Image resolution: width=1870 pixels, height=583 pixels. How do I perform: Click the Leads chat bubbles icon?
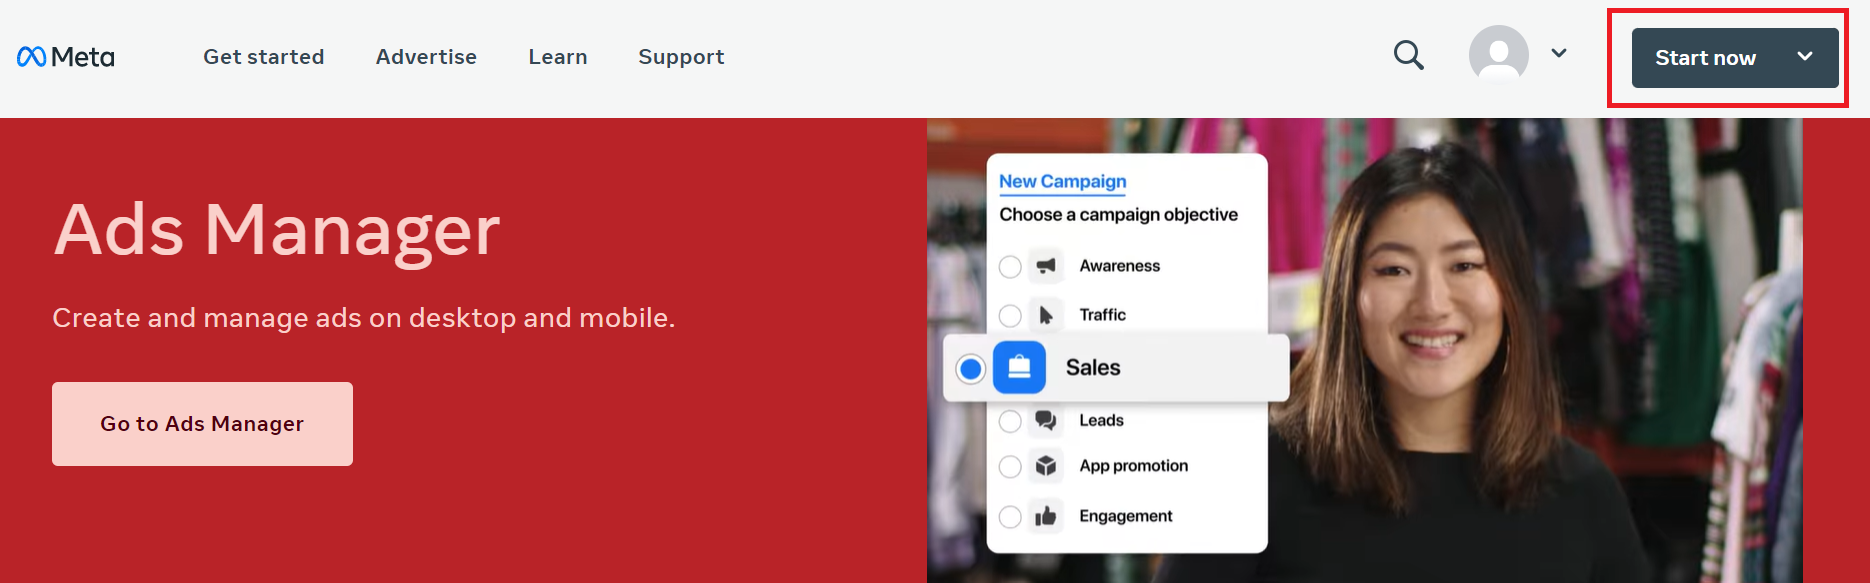coord(1046,420)
